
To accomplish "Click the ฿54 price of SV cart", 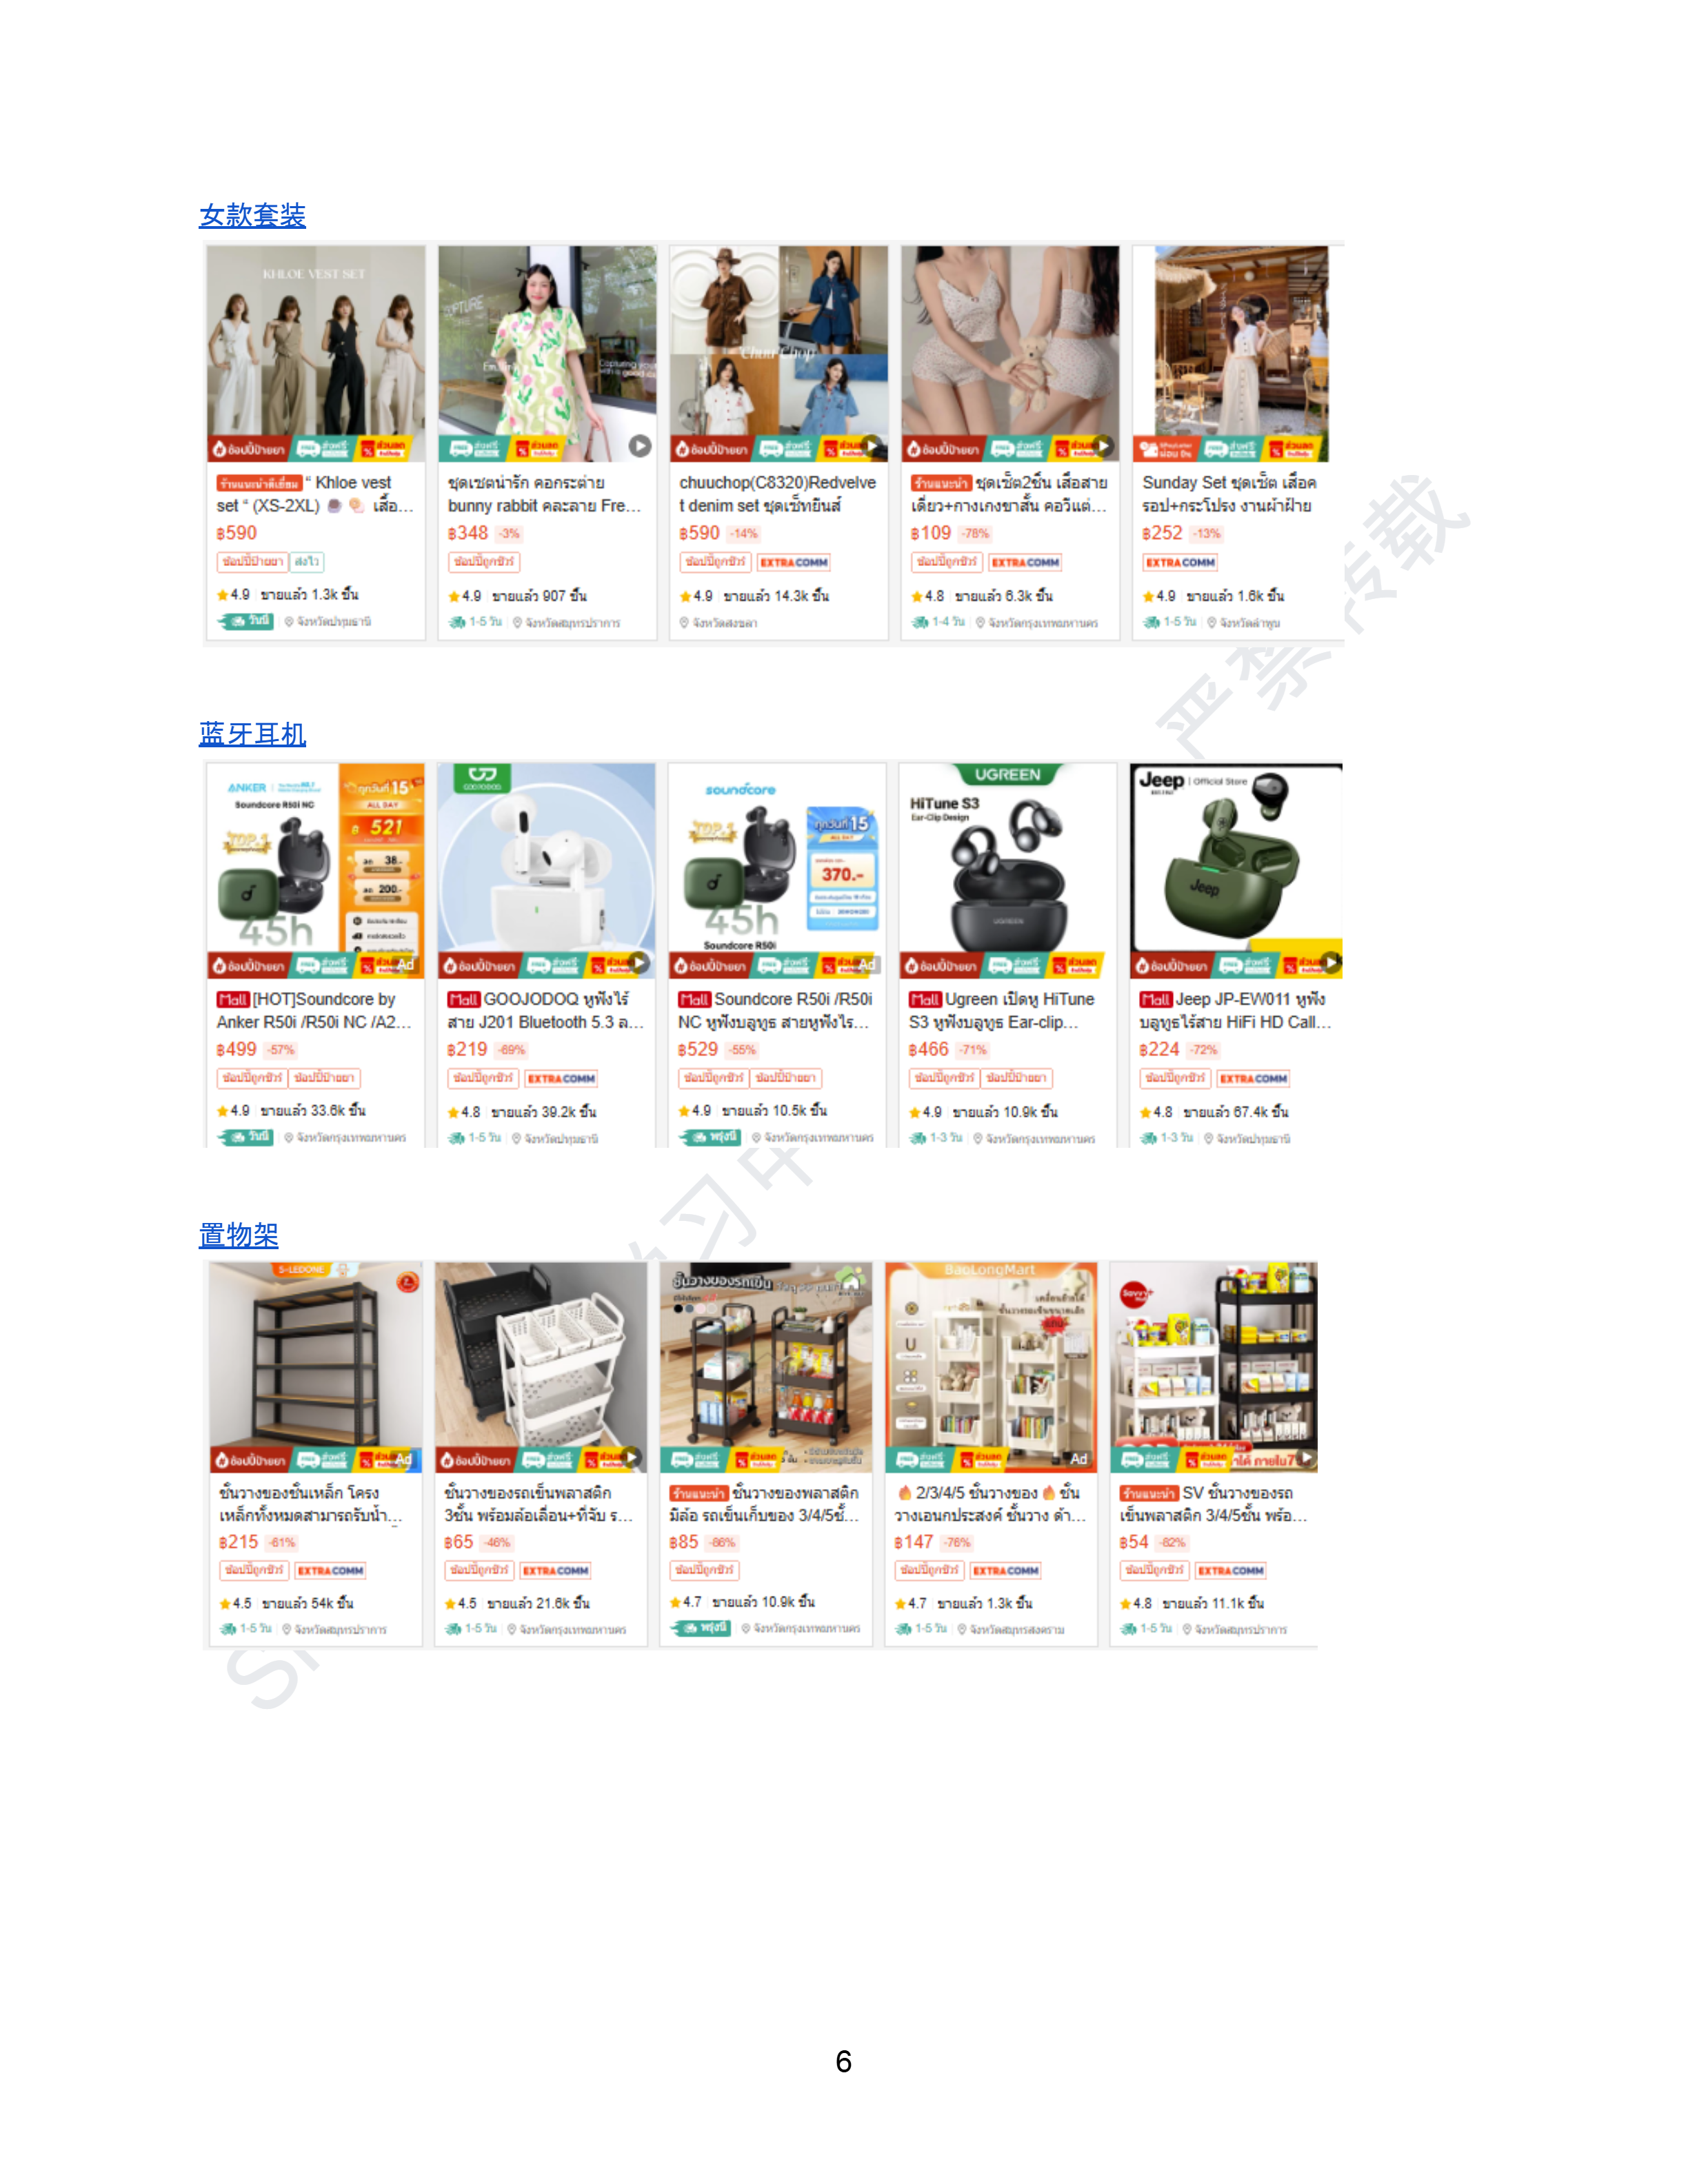I will [1134, 1542].
